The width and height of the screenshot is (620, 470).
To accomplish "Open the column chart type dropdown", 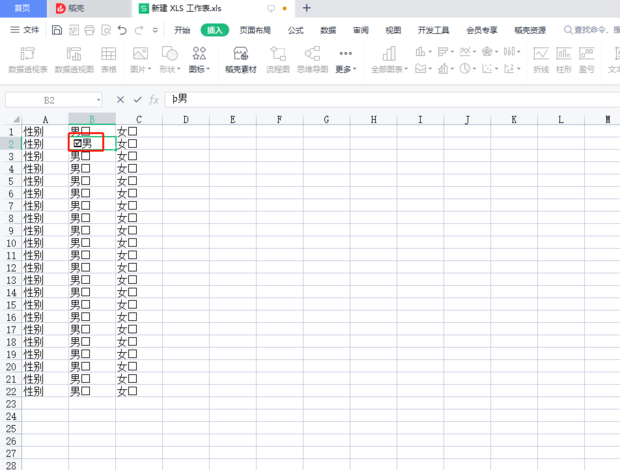I will [x=423, y=51].
